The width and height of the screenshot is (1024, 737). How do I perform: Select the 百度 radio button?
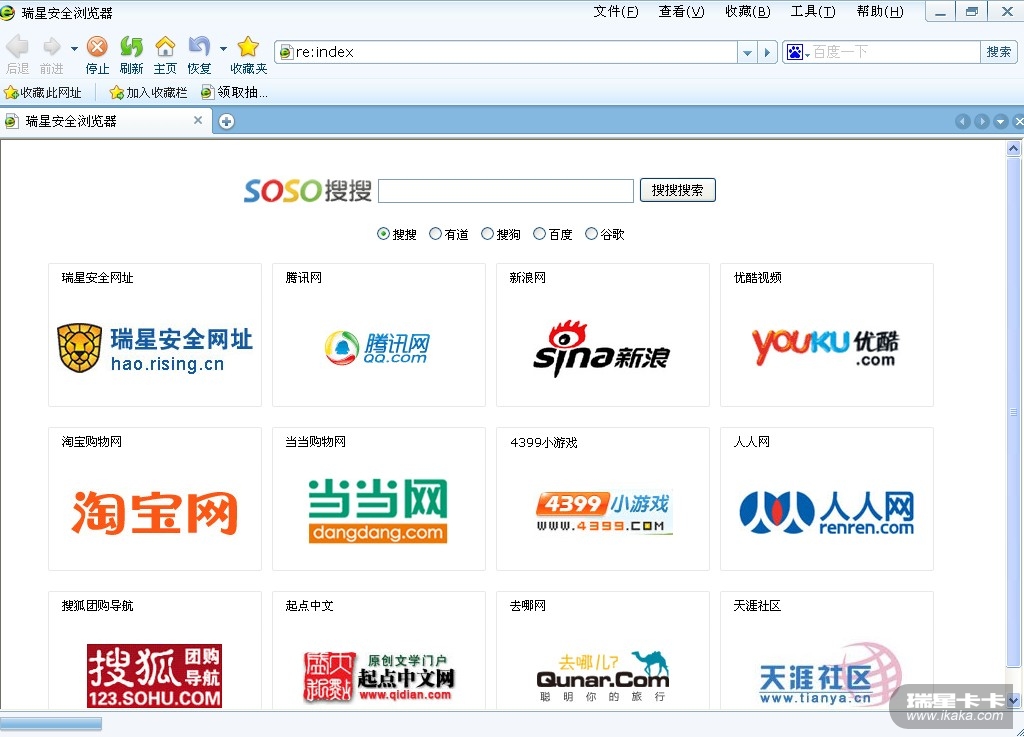(x=539, y=234)
